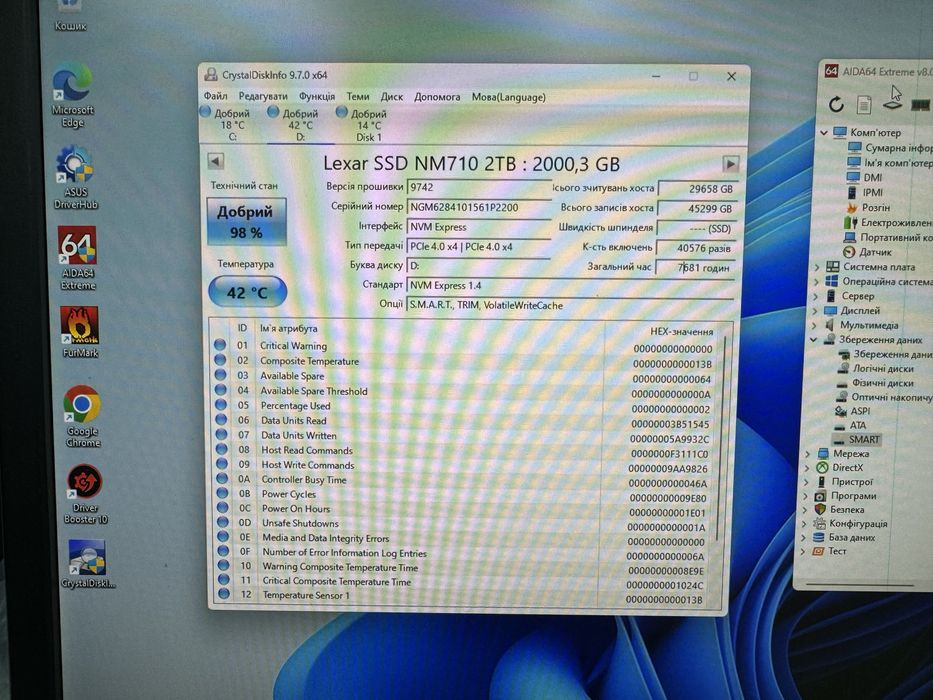Collapse Збереження даних node
Screen dimensions: 933x700
(813, 339)
